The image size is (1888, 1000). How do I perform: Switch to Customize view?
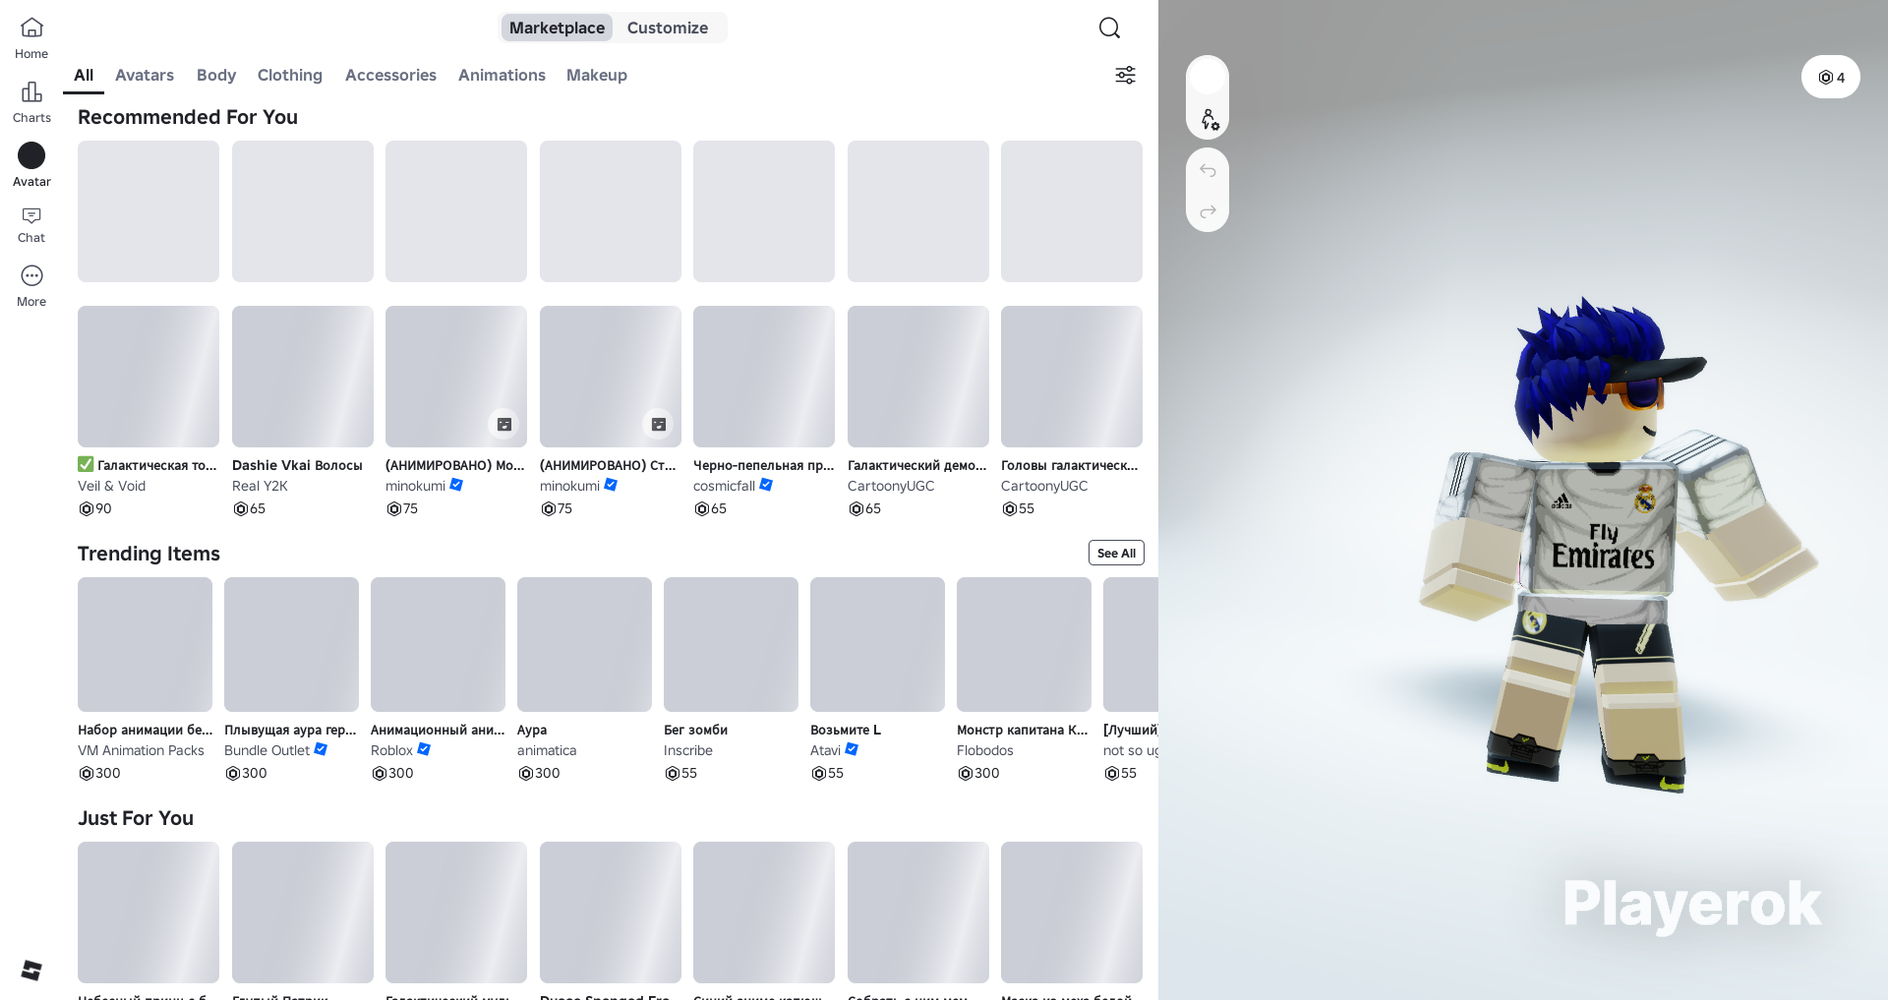point(668,28)
